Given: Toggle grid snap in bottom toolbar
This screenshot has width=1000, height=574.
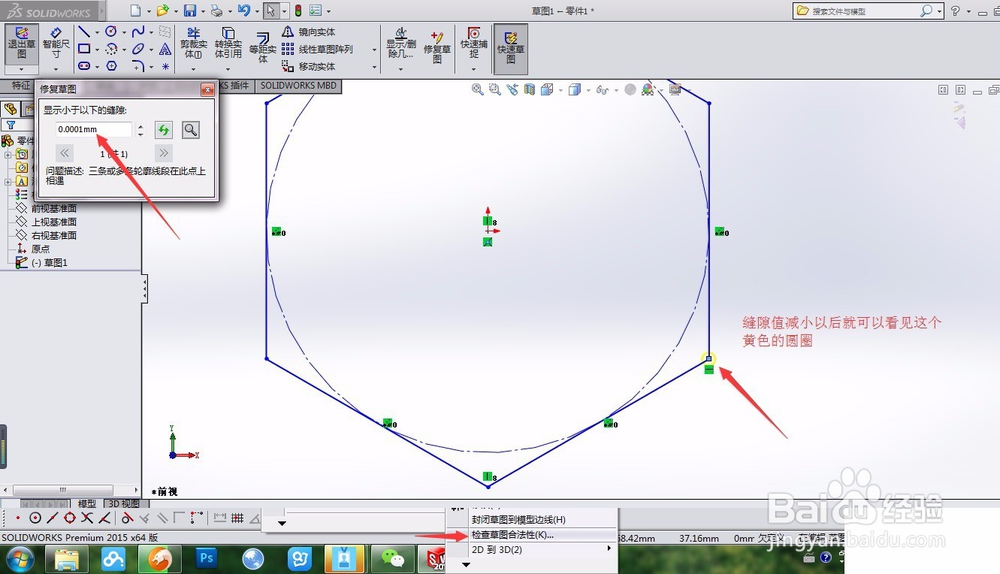Looking at the screenshot, I should (237, 518).
